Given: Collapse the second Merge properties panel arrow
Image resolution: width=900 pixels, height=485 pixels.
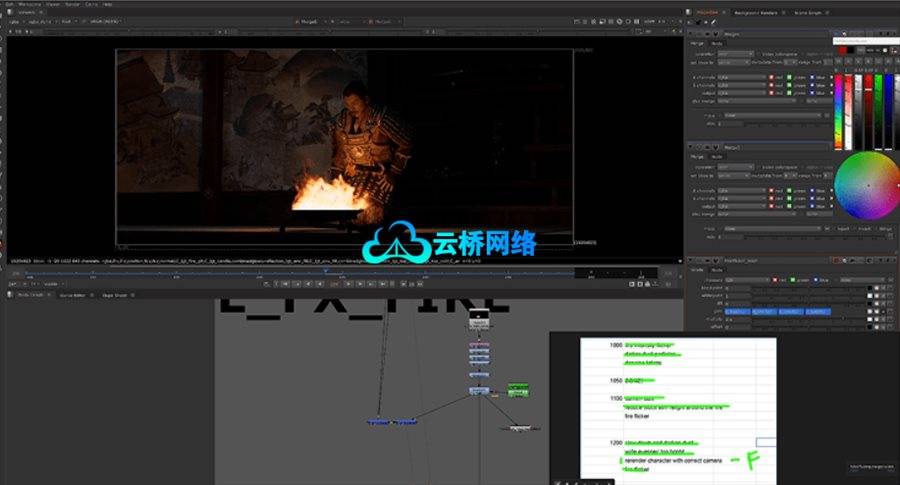Looking at the screenshot, I should point(689,147).
